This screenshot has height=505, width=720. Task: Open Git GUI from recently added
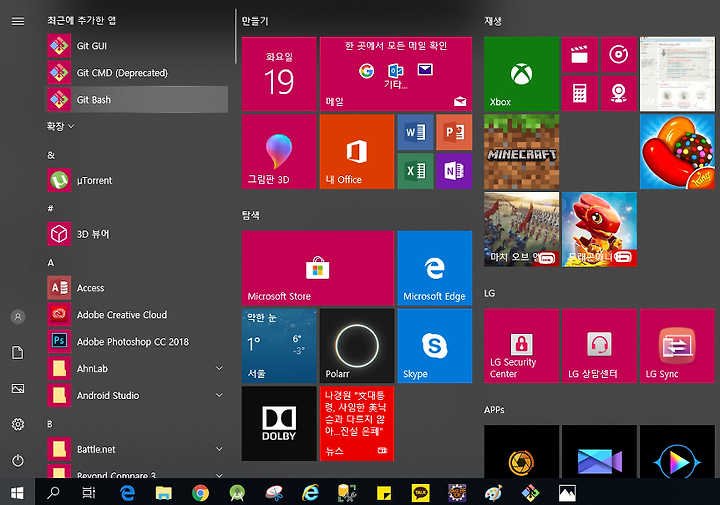click(137, 46)
